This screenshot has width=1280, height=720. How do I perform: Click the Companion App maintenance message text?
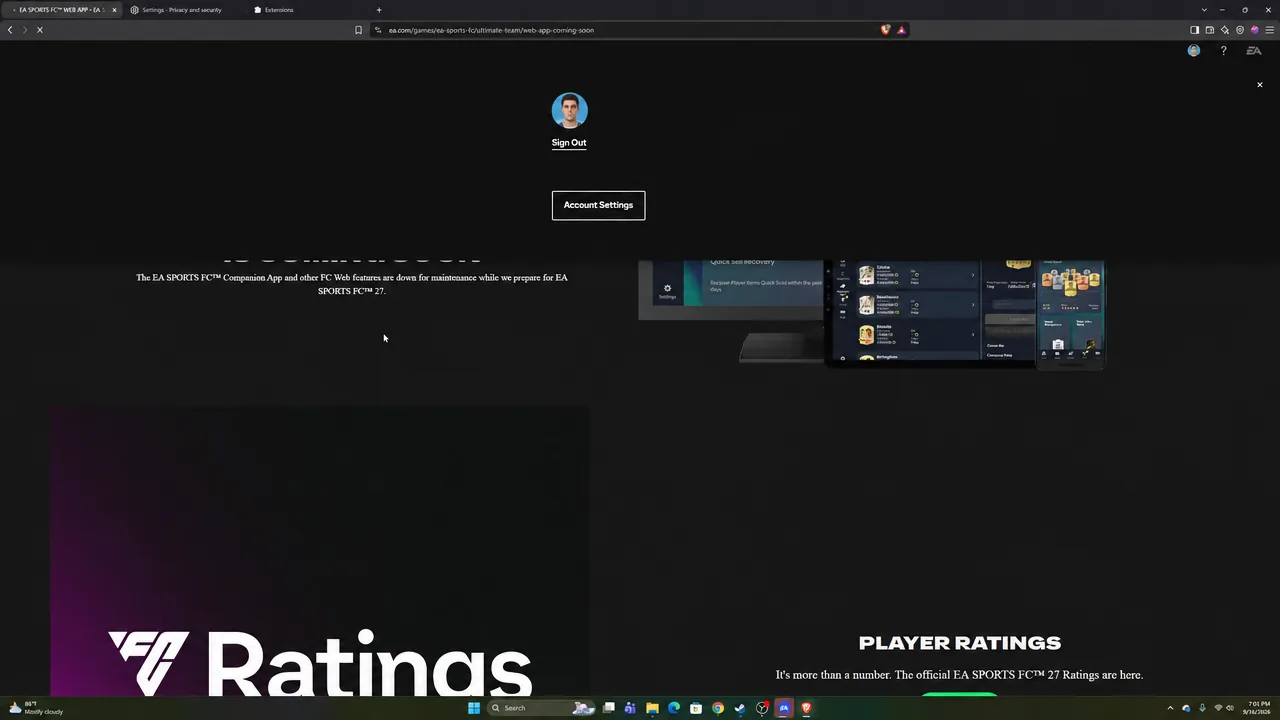click(352, 284)
